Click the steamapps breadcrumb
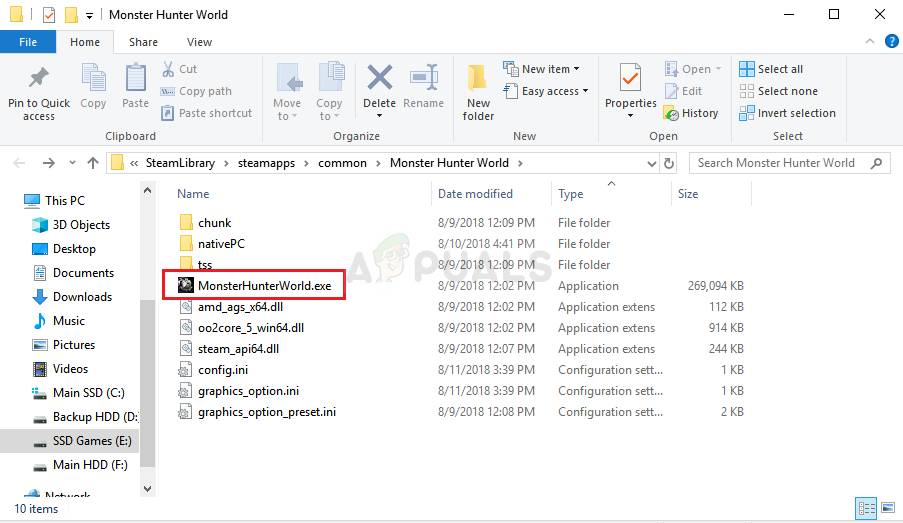Viewport: 903px width, 523px height. [266, 164]
